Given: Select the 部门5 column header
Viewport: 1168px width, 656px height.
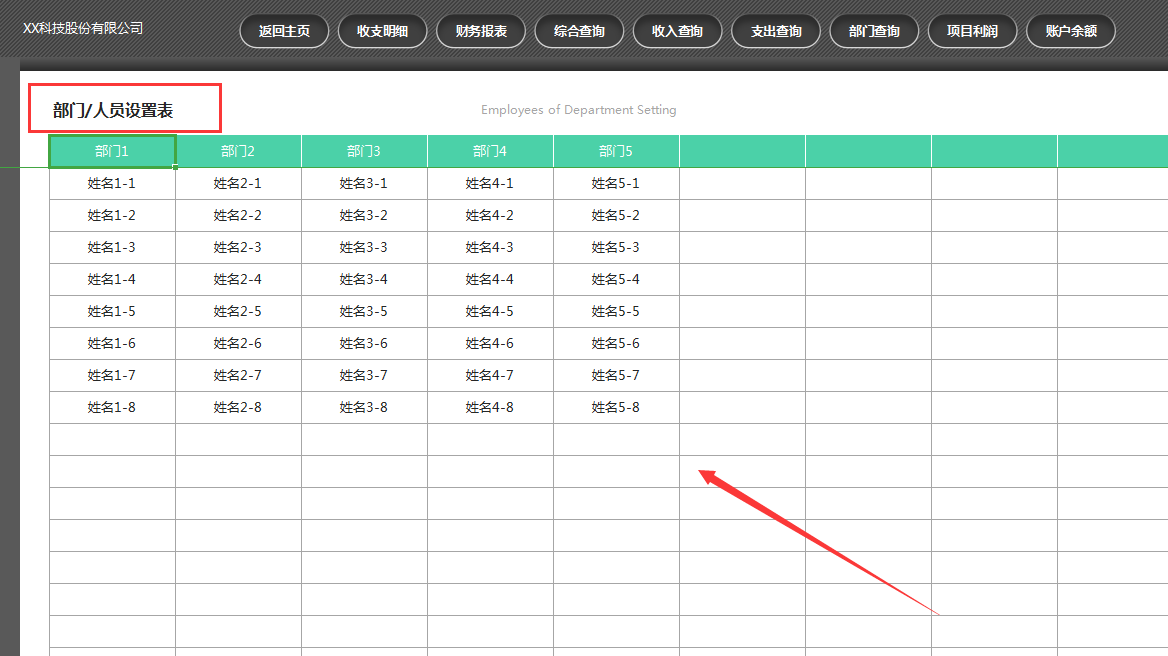Looking at the screenshot, I should click(616, 150).
